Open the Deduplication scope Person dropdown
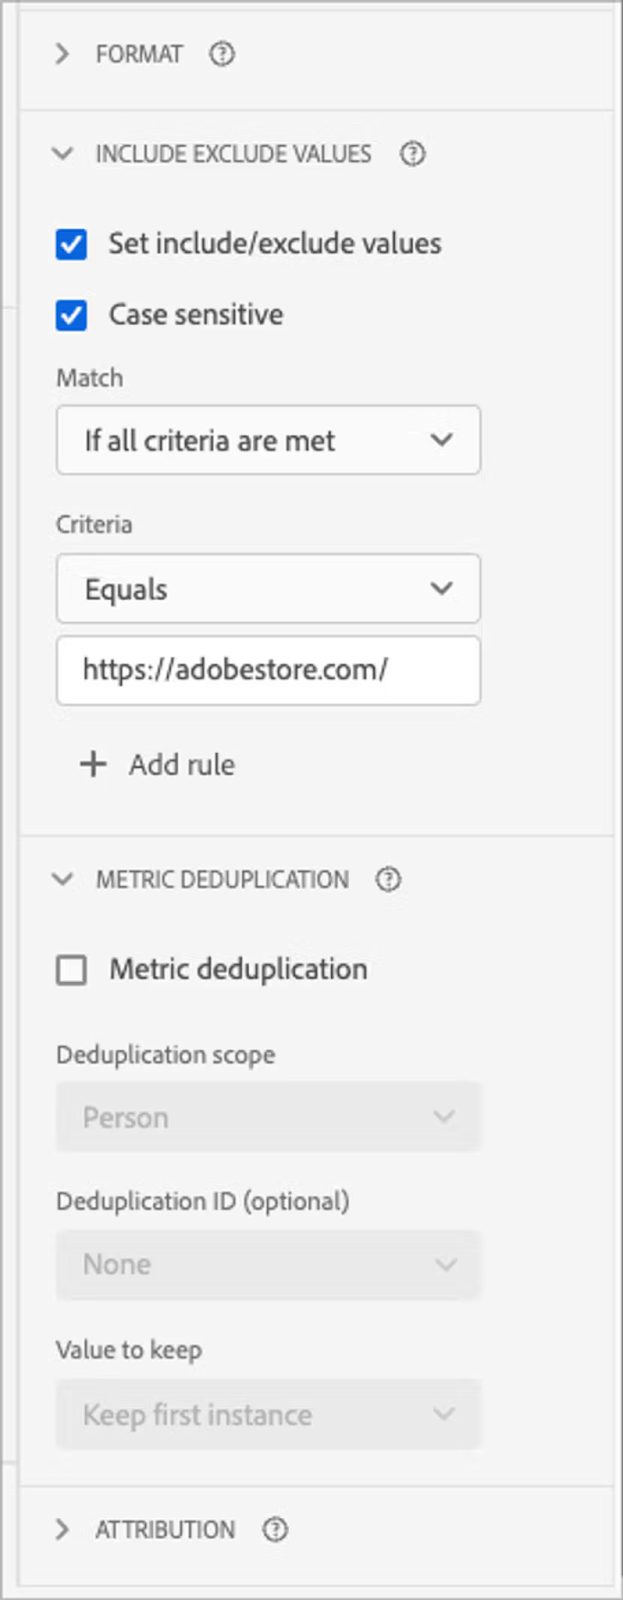The height and width of the screenshot is (1600, 623). pos(268,1117)
